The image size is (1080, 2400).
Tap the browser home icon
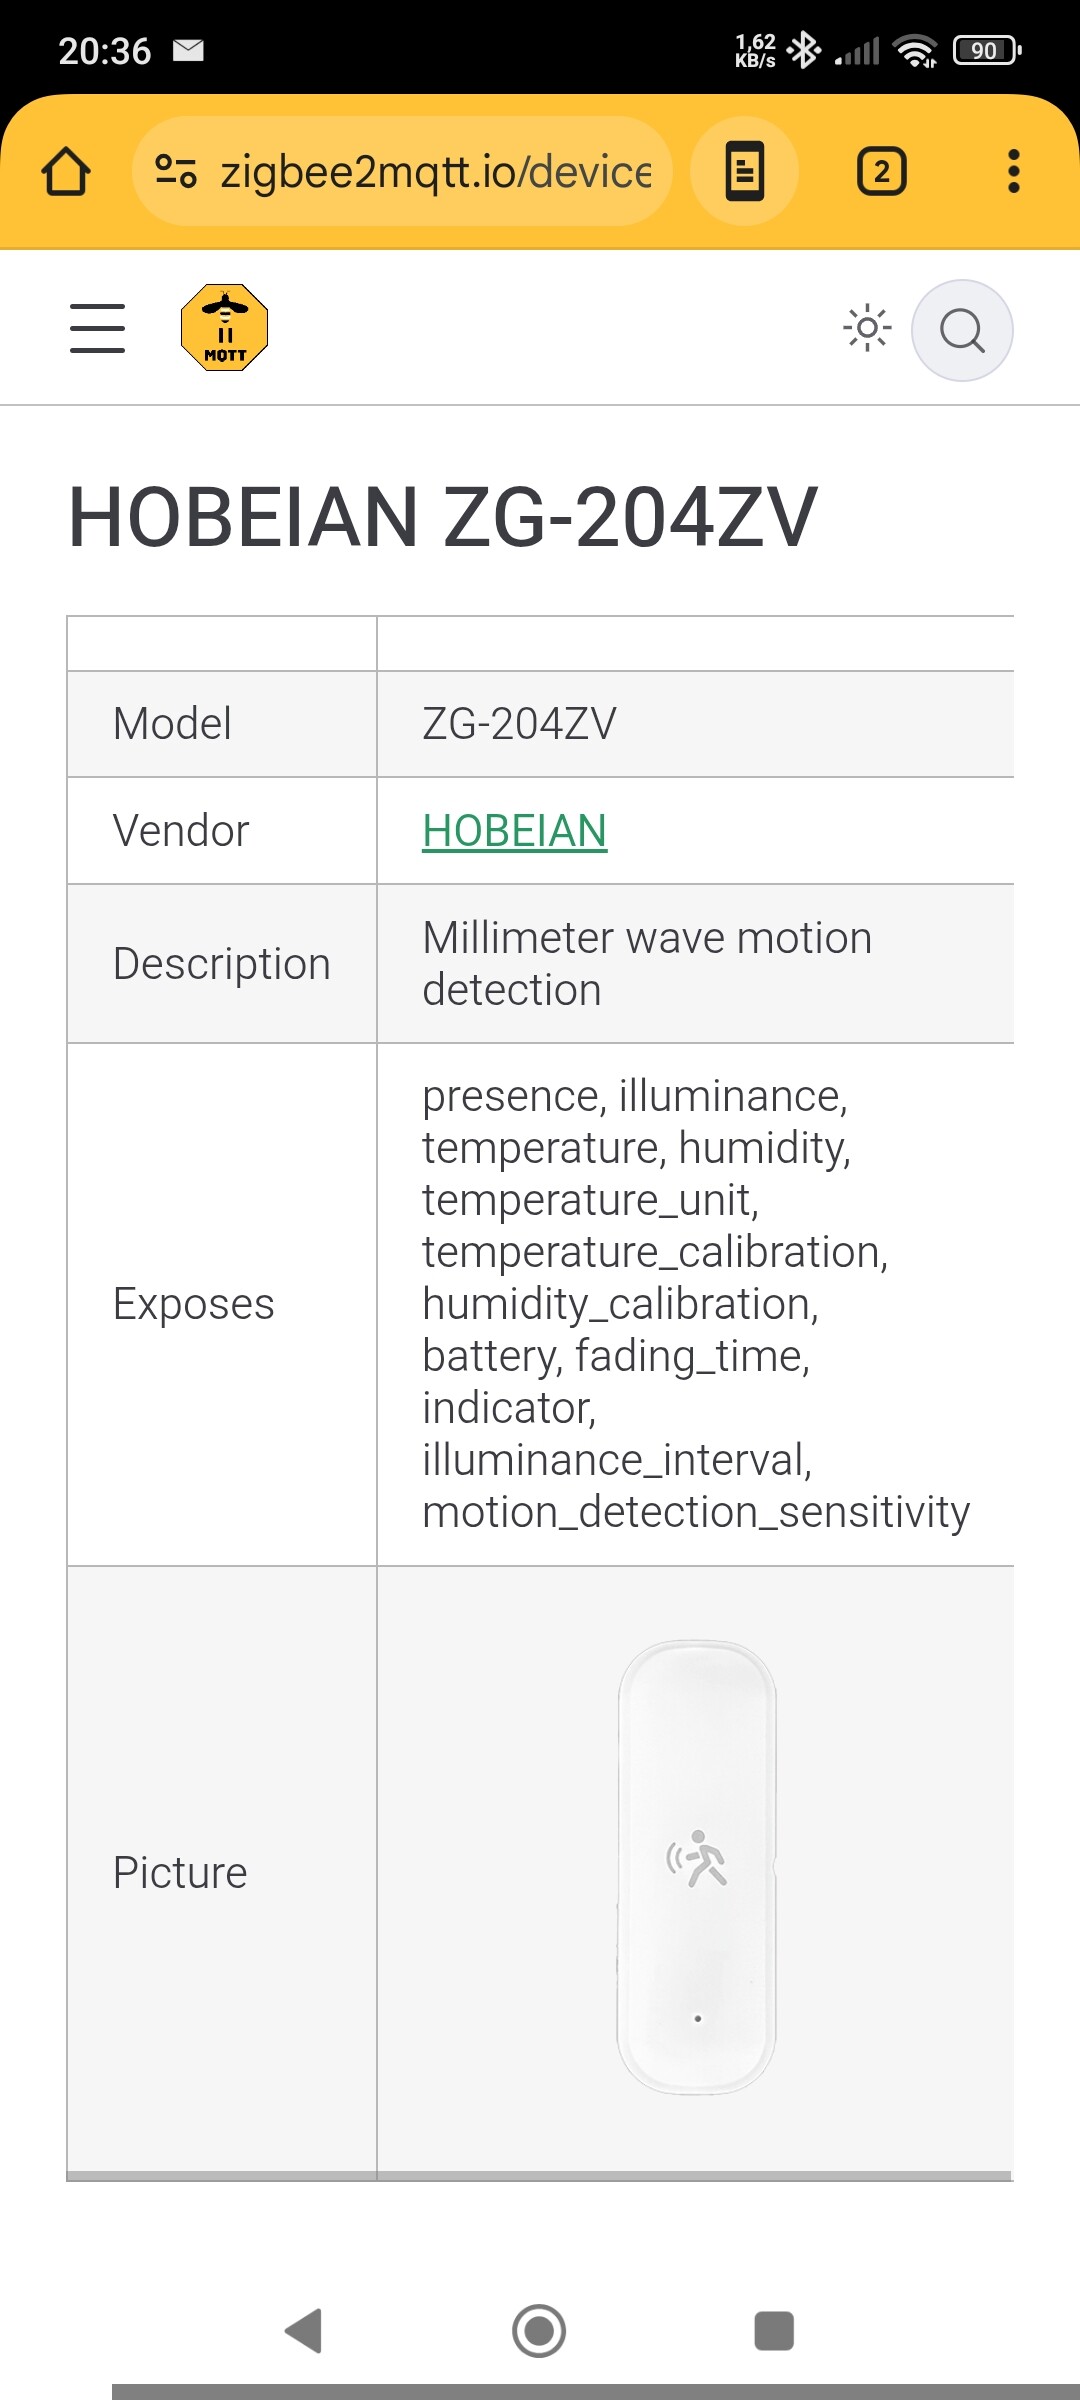pos(66,171)
